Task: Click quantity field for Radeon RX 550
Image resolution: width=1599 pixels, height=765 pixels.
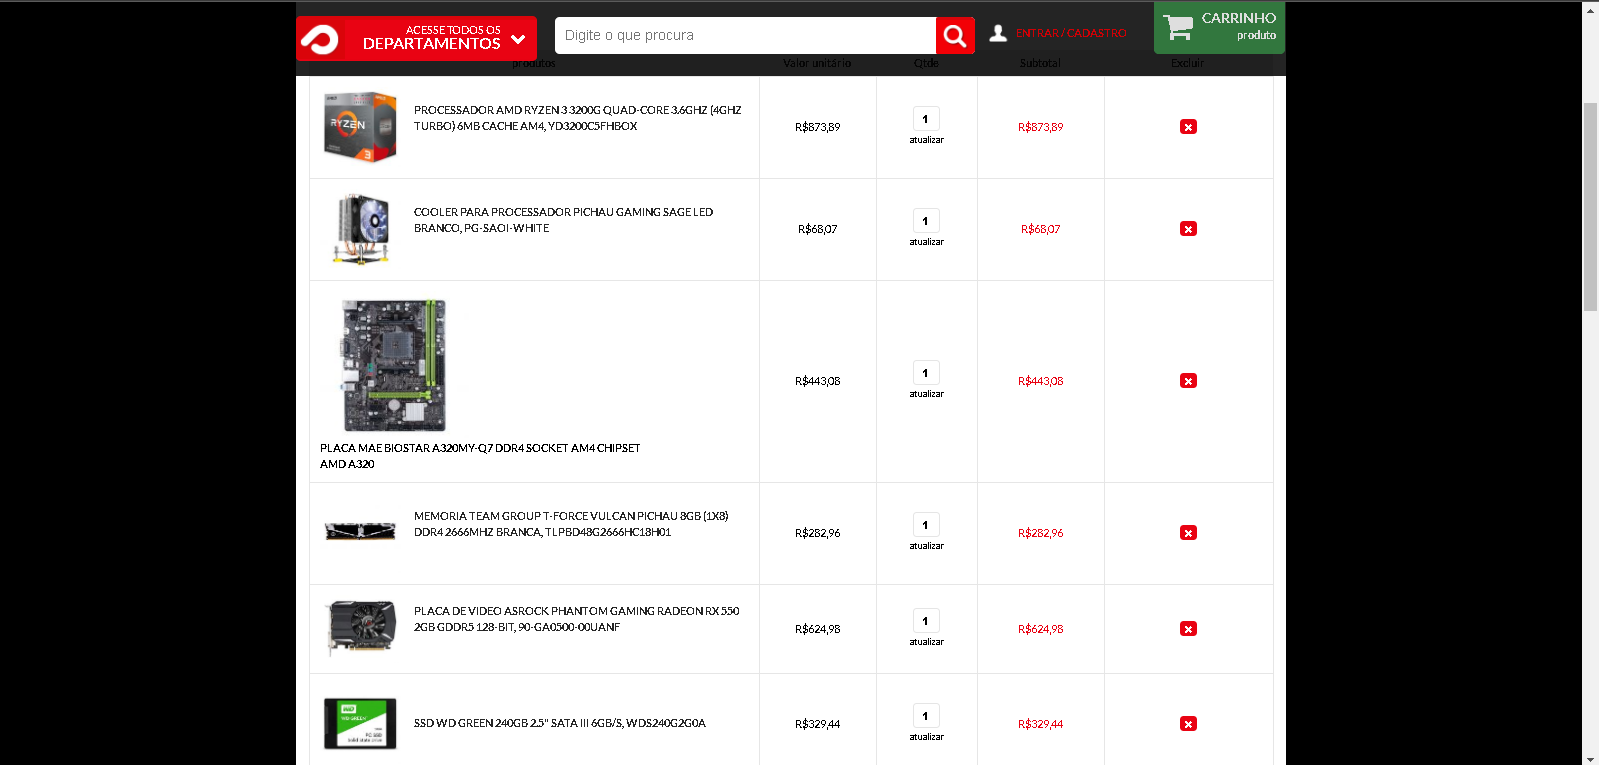Action: 926,621
